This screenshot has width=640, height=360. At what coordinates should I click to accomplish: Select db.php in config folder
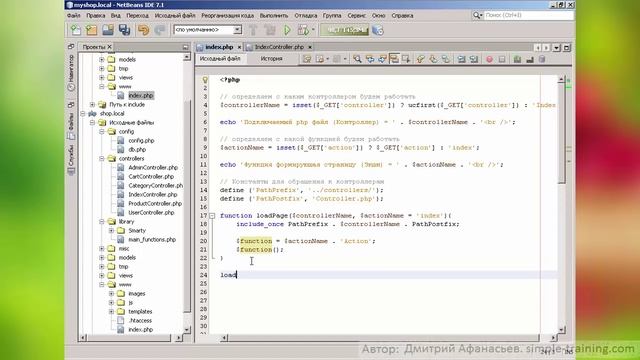pos(137,149)
